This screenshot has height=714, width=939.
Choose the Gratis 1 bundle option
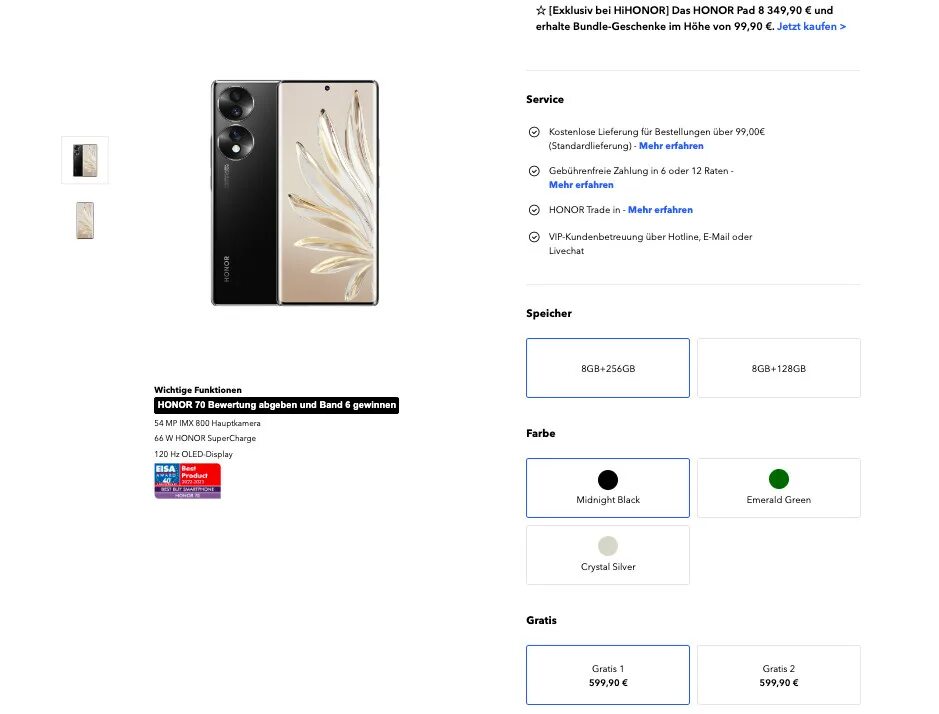(608, 675)
